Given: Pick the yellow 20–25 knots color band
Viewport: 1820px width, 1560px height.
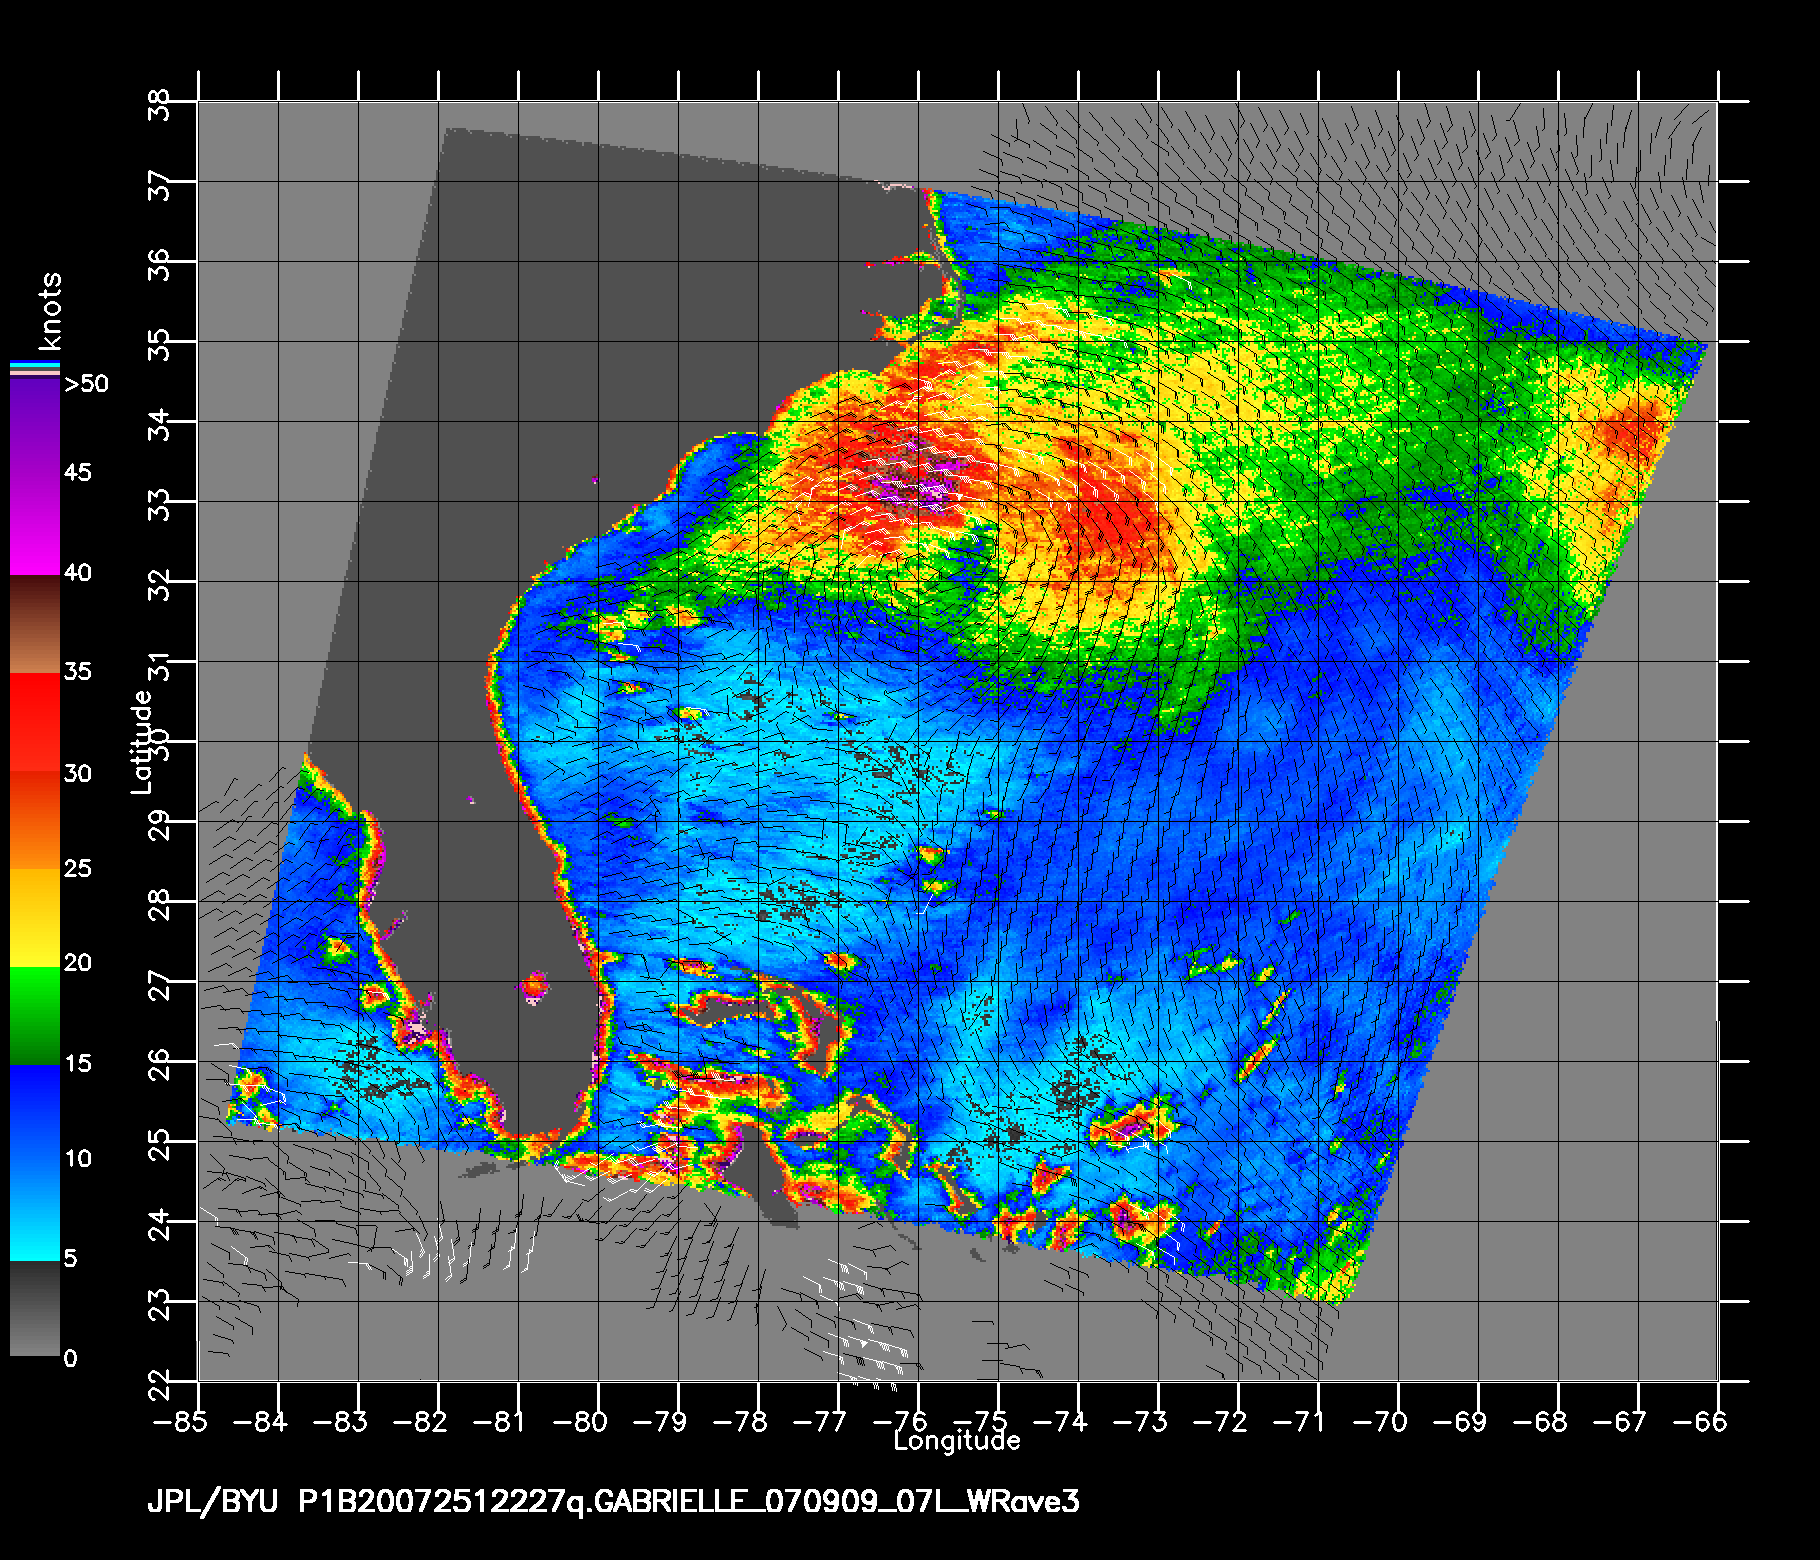Looking at the screenshot, I should pyautogui.click(x=35, y=917).
